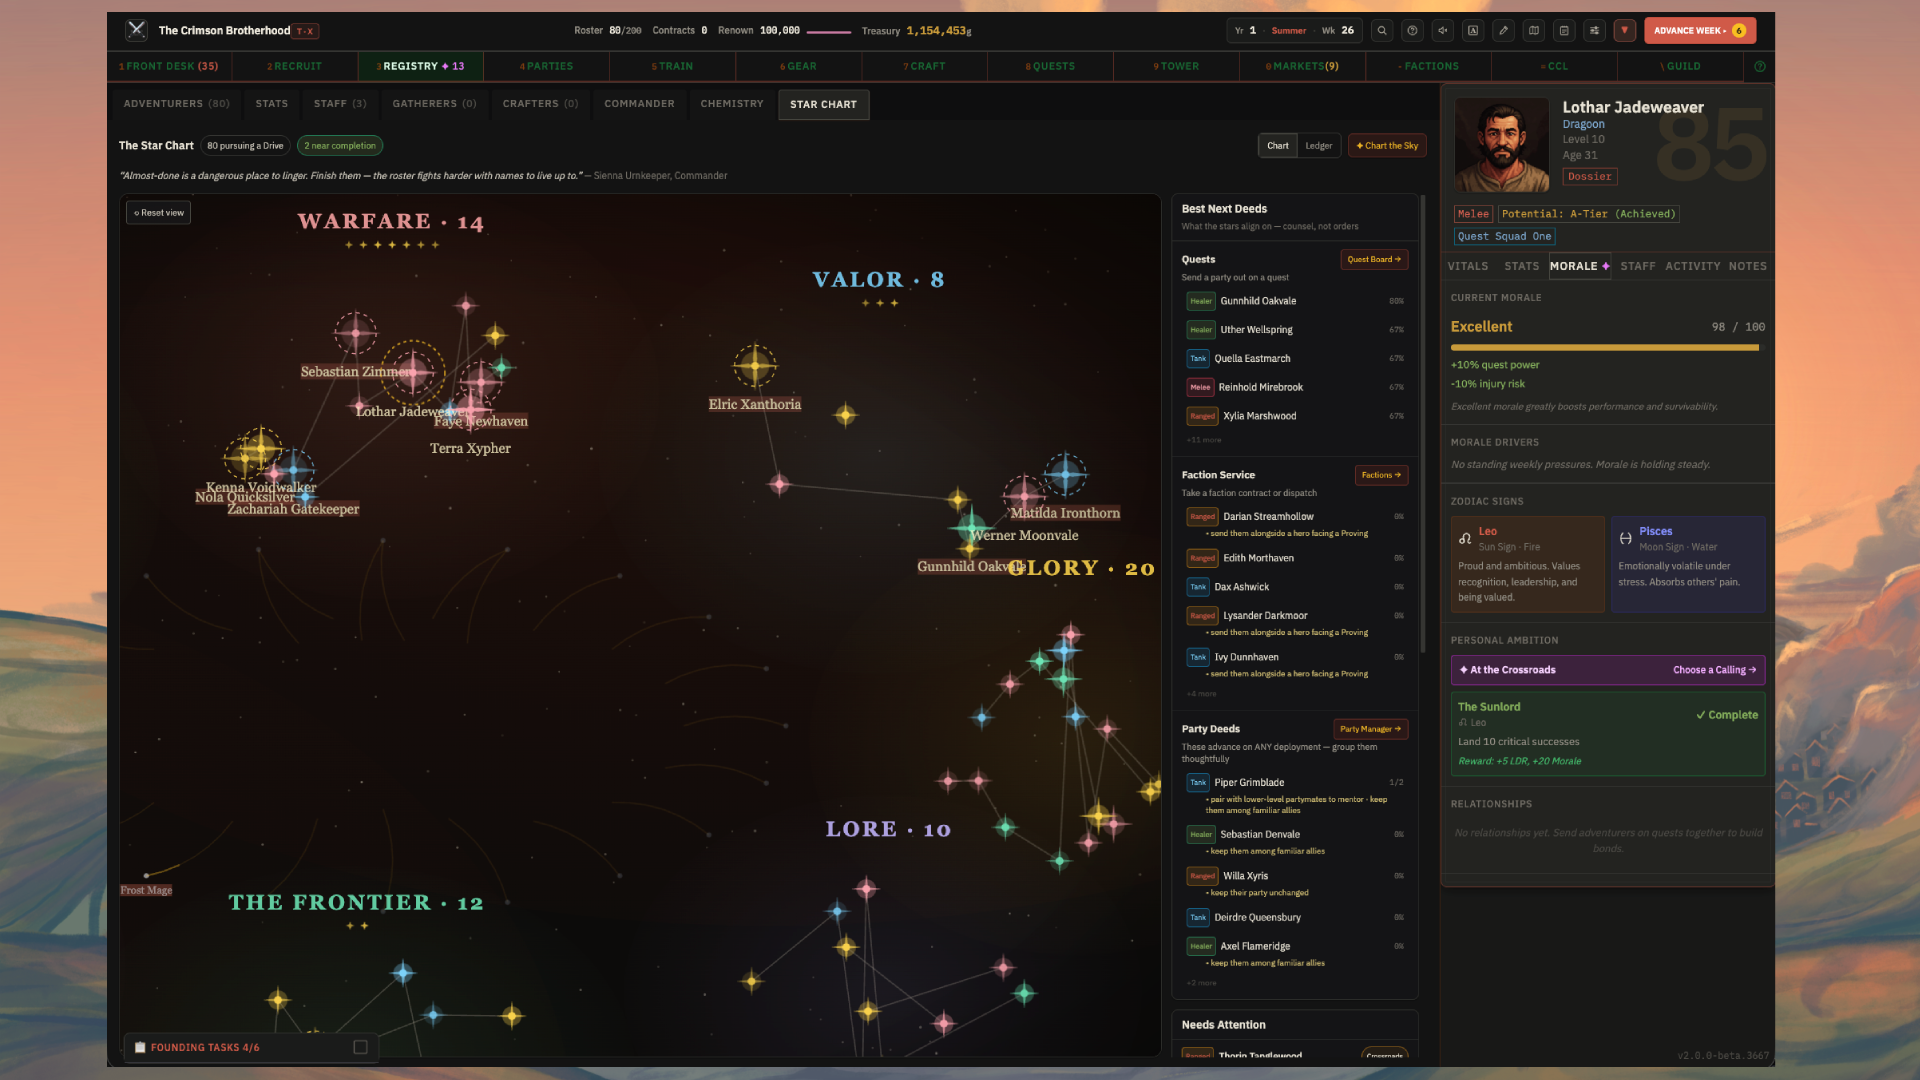Click the Tank badge beside Quella Eastmarch
Image resolution: width=1920 pixels, height=1080 pixels.
pos(1198,358)
